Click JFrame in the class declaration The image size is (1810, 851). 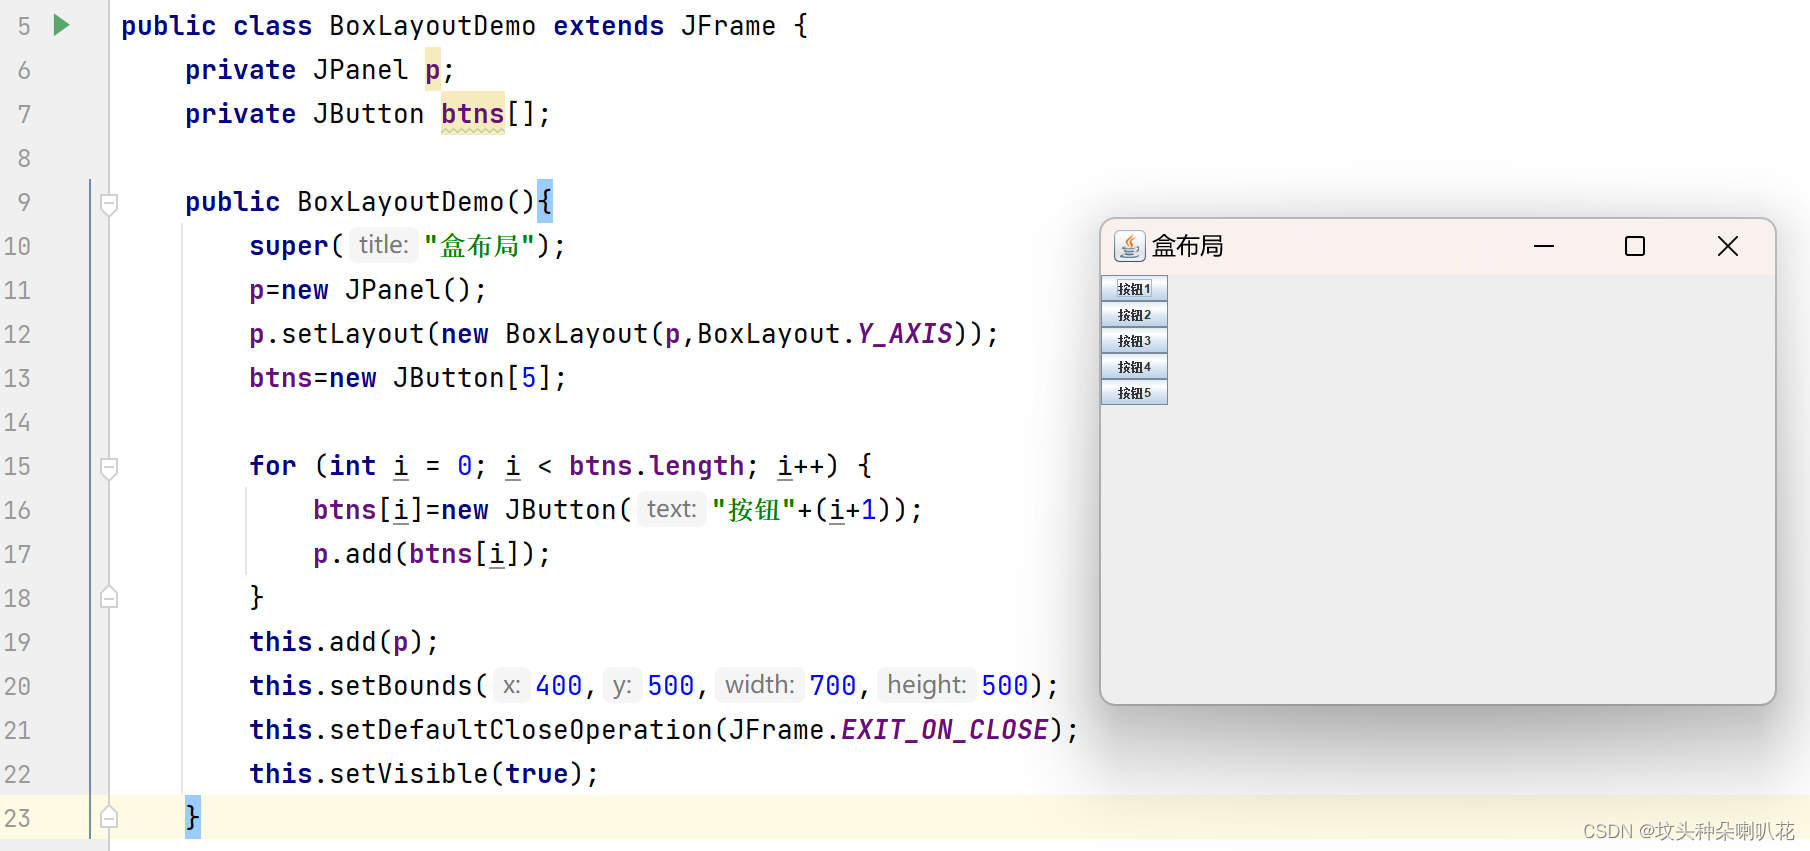coord(729,26)
